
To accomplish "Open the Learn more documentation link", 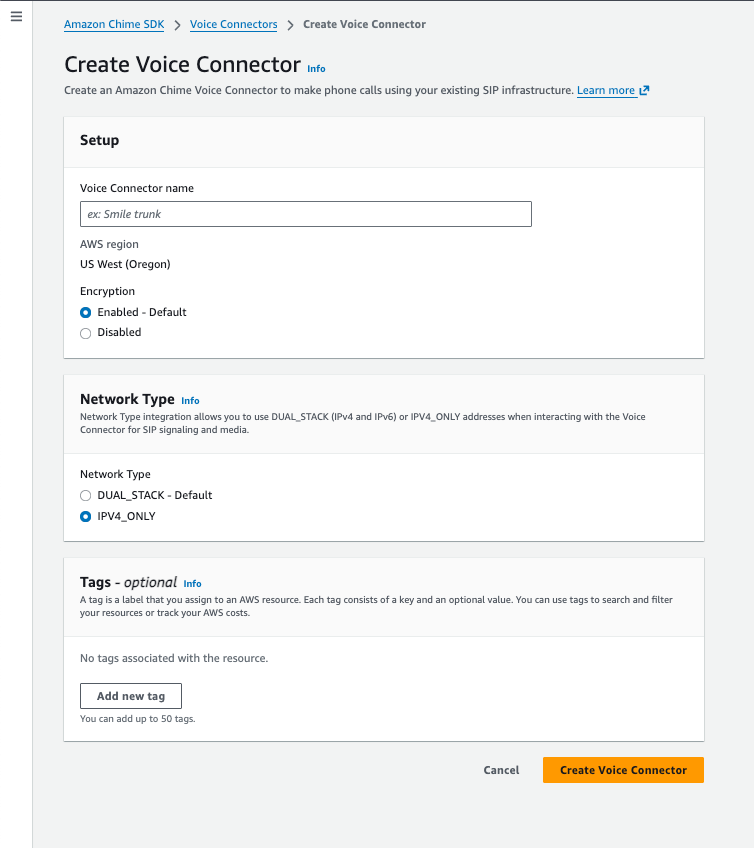I will pyautogui.click(x=605, y=90).
